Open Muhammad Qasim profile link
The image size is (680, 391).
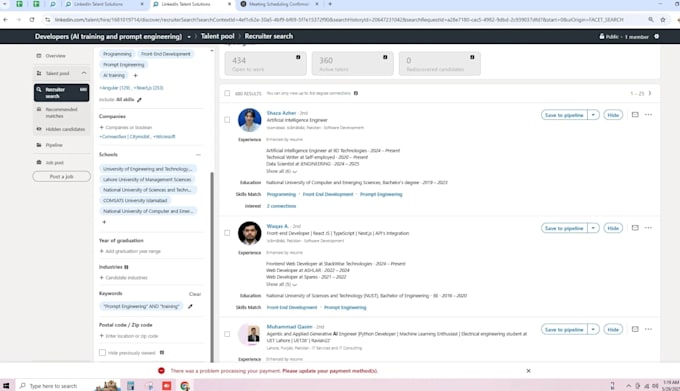coord(289,327)
